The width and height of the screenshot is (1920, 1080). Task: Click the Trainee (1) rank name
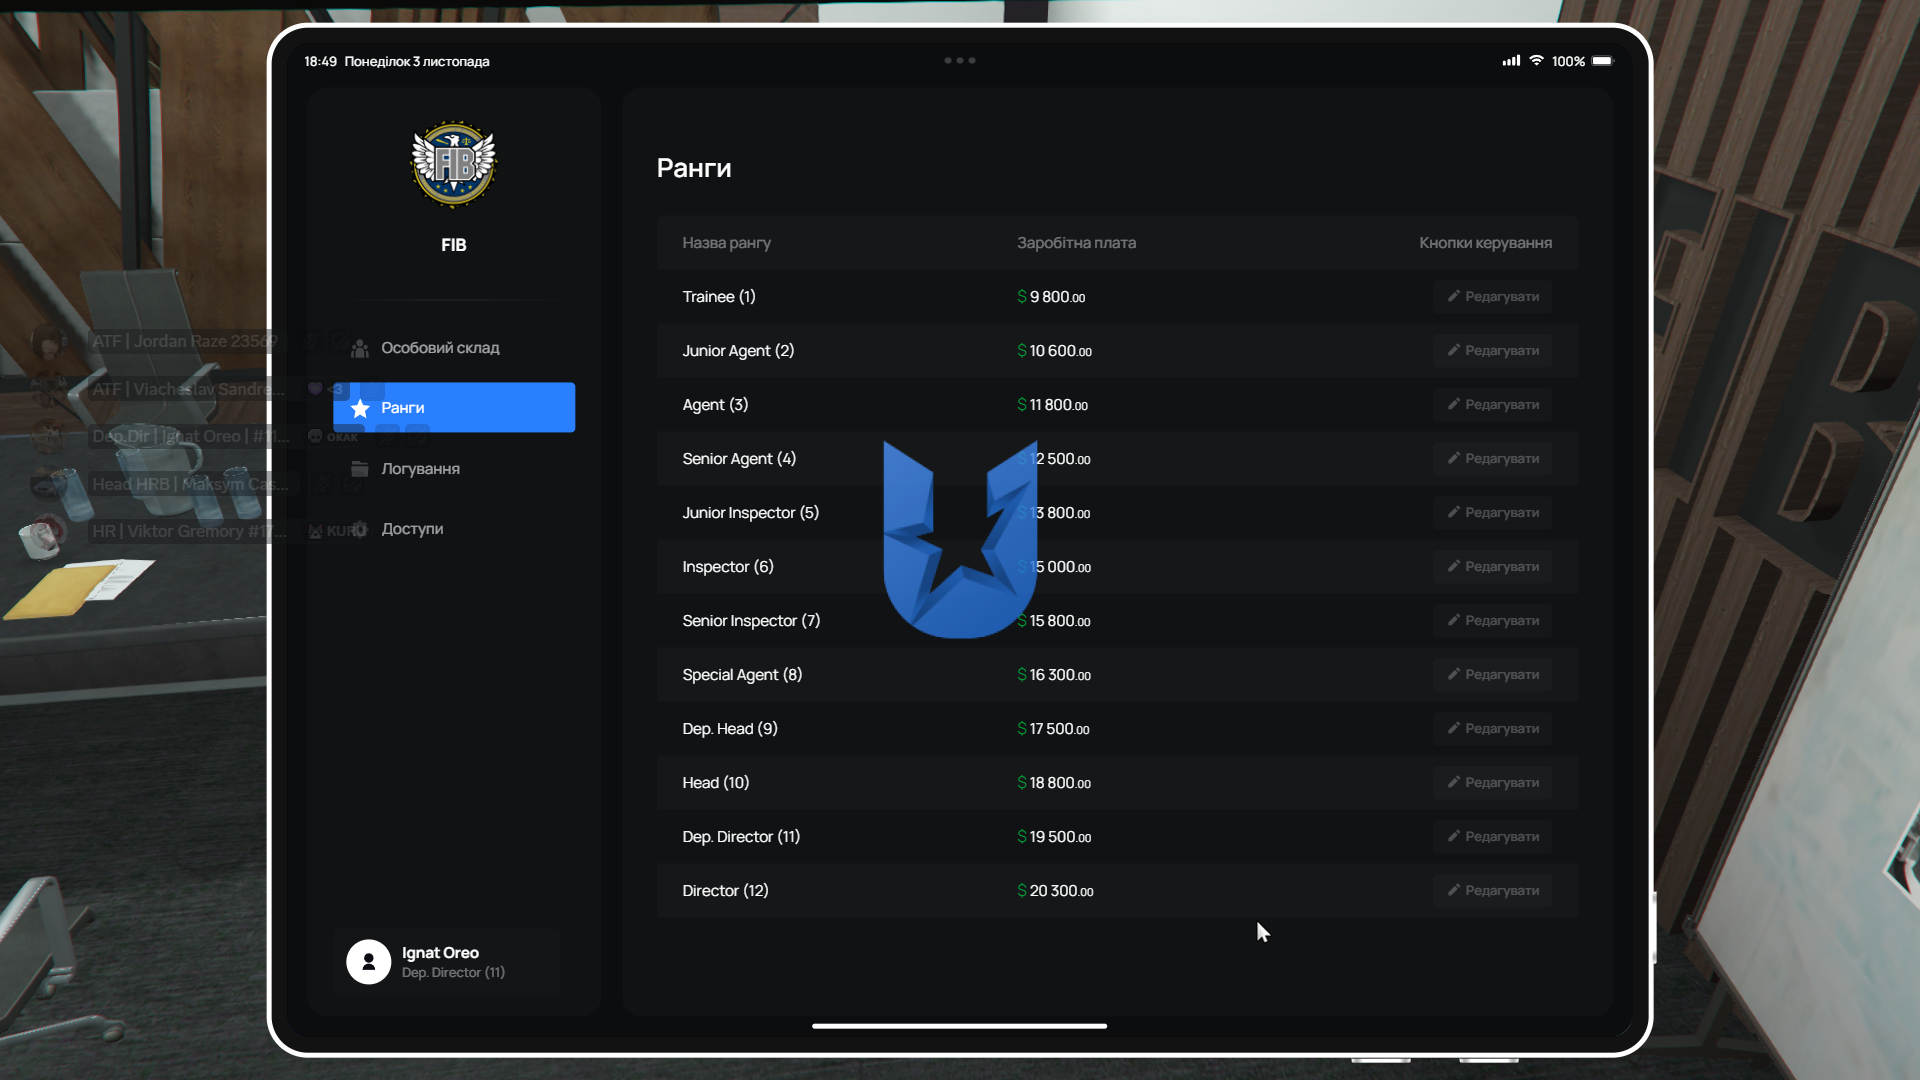[x=719, y=297]
